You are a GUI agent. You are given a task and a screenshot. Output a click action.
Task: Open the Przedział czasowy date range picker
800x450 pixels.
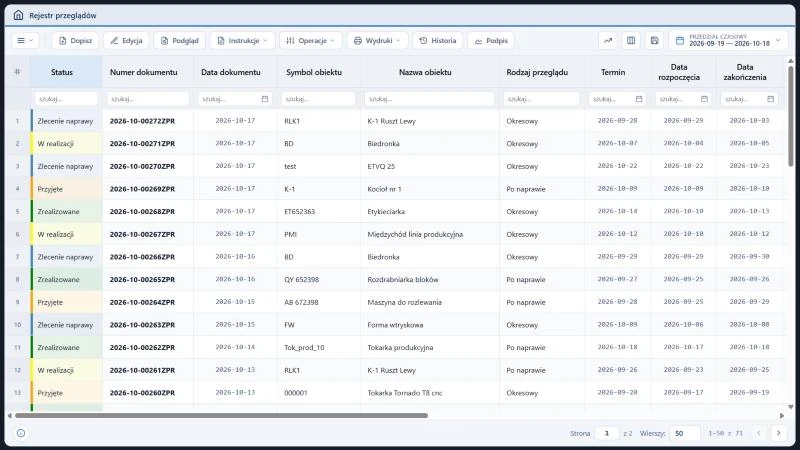pos(729,40)
